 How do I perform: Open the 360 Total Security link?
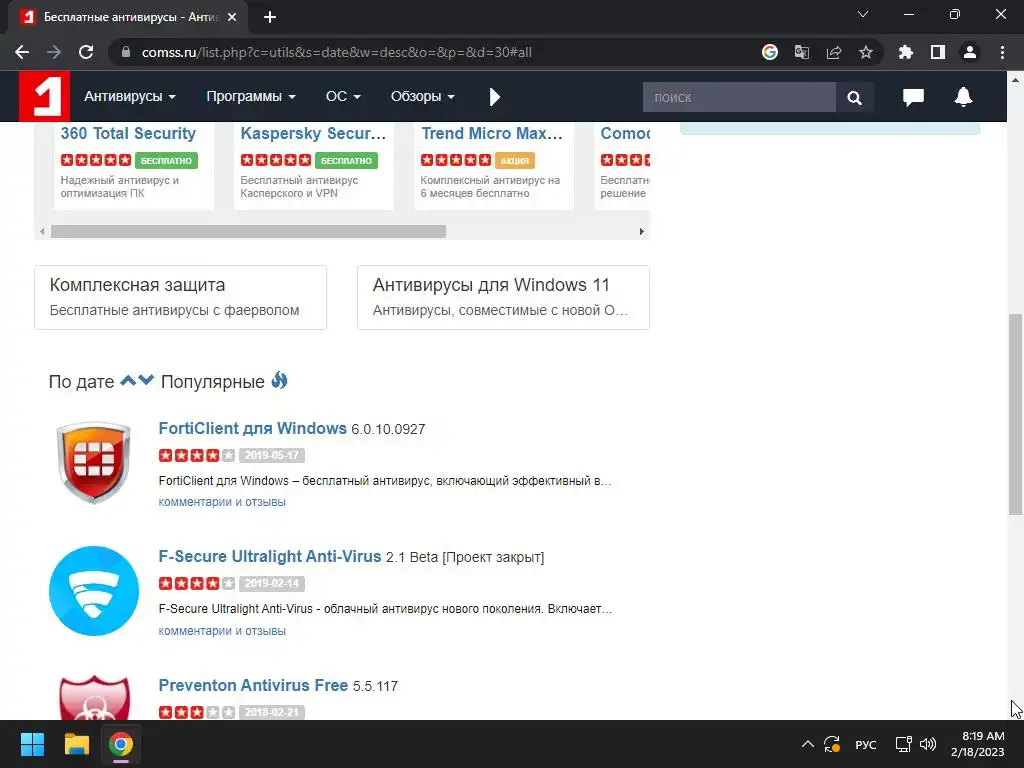click(x=128, y=133)
